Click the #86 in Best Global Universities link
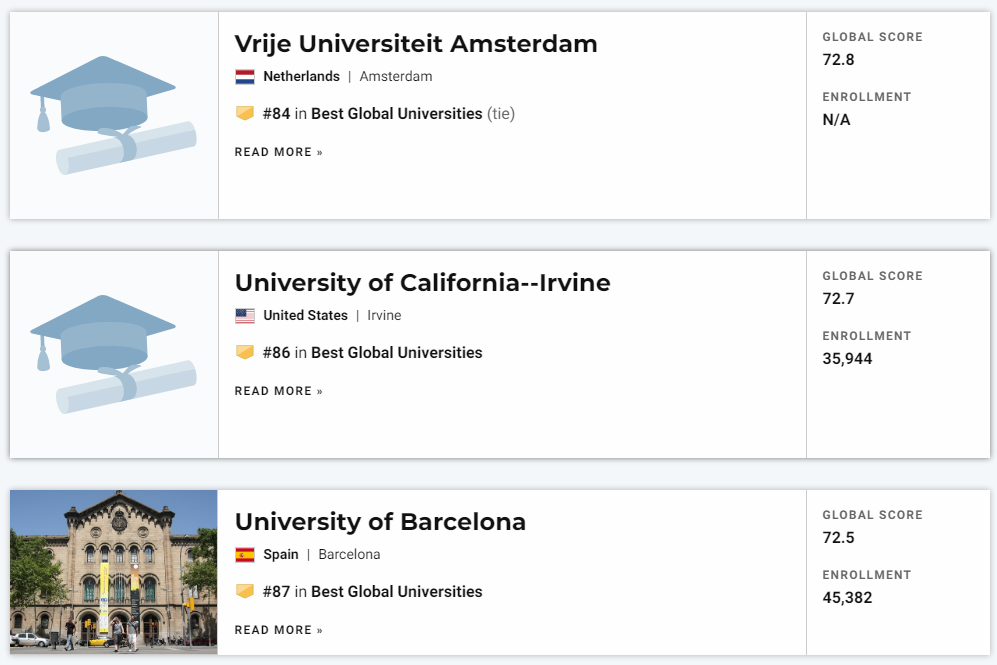 [373, 353]
